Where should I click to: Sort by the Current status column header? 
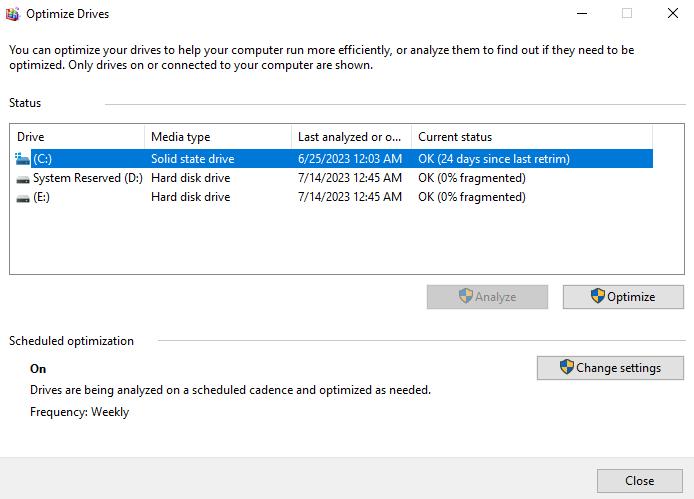[530, 137]
